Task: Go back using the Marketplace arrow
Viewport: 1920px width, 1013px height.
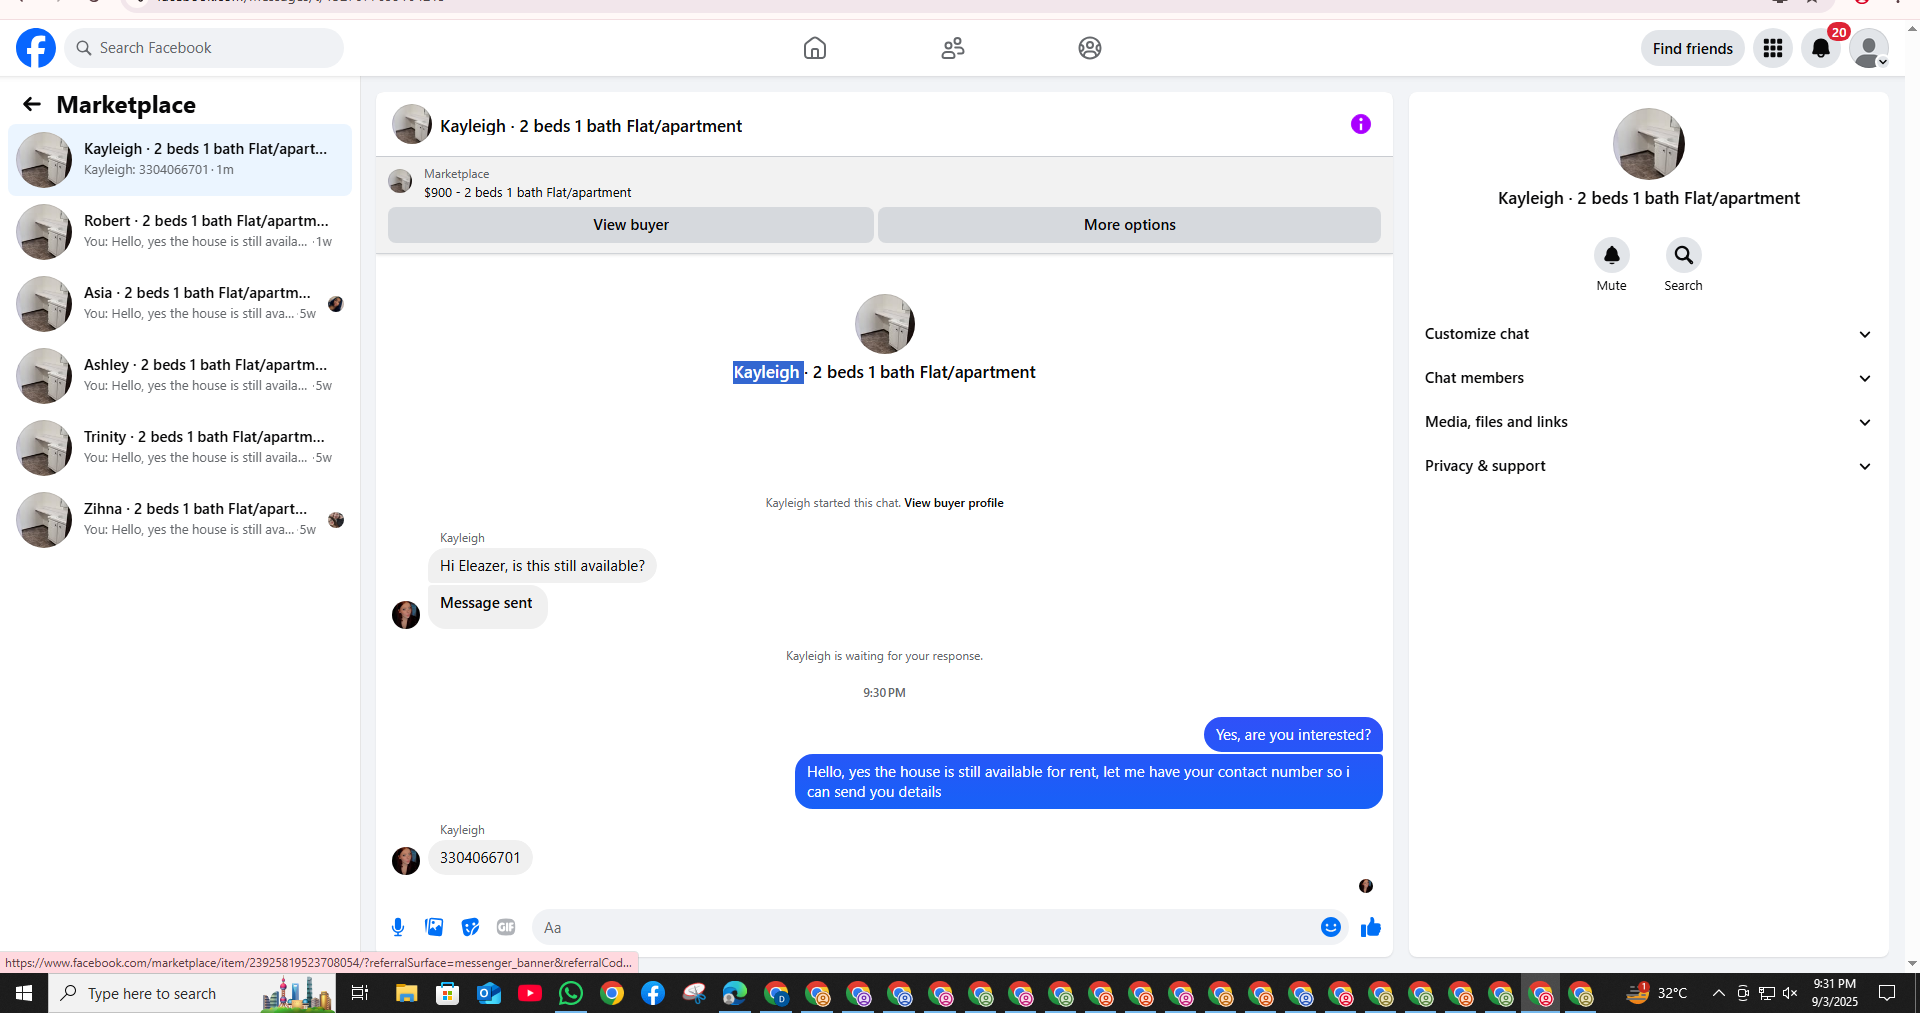Action: coord(32,104)
